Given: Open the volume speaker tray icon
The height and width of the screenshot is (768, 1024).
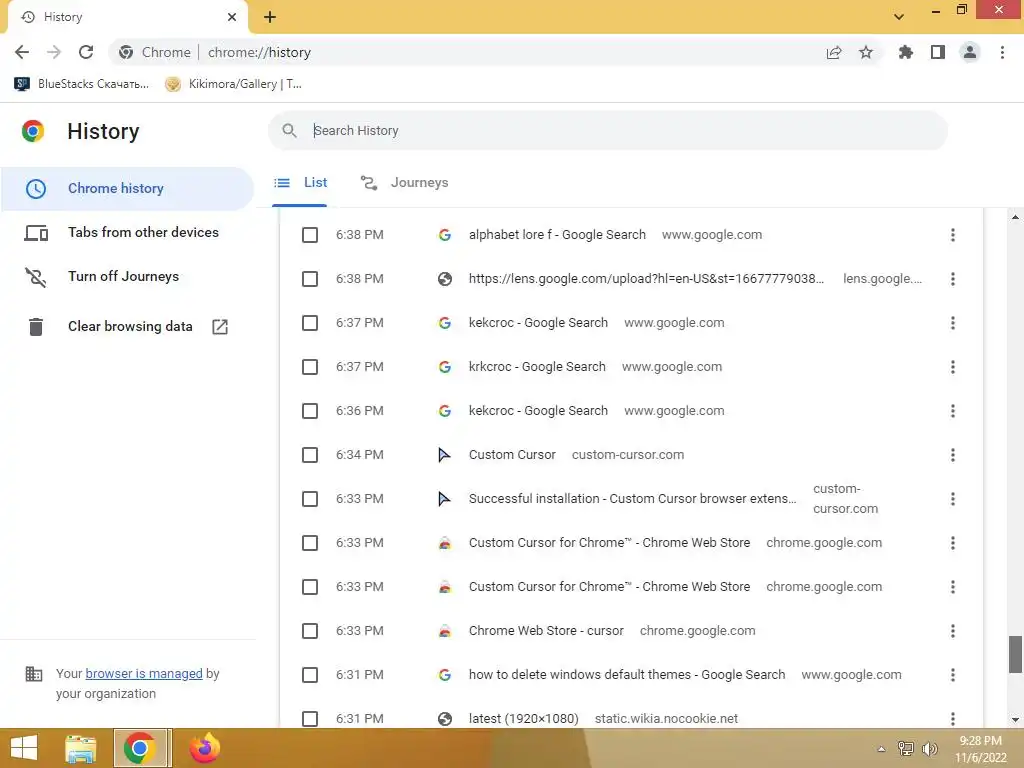Looking at the screenshot, I should click(929, 749).
